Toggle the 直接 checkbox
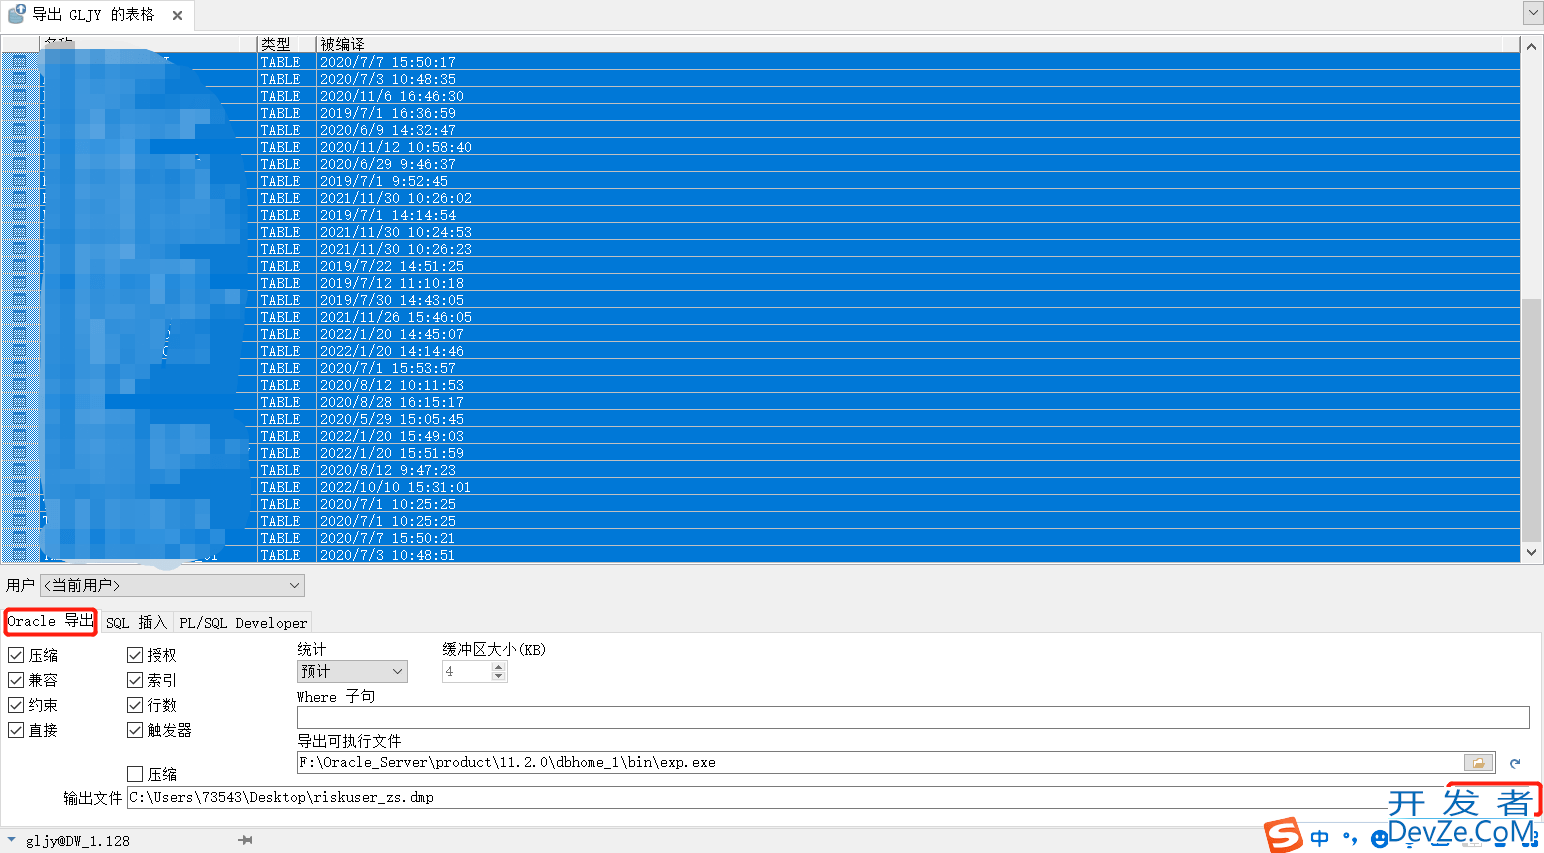Screen dimensions: 1544x853 (16, 730)
